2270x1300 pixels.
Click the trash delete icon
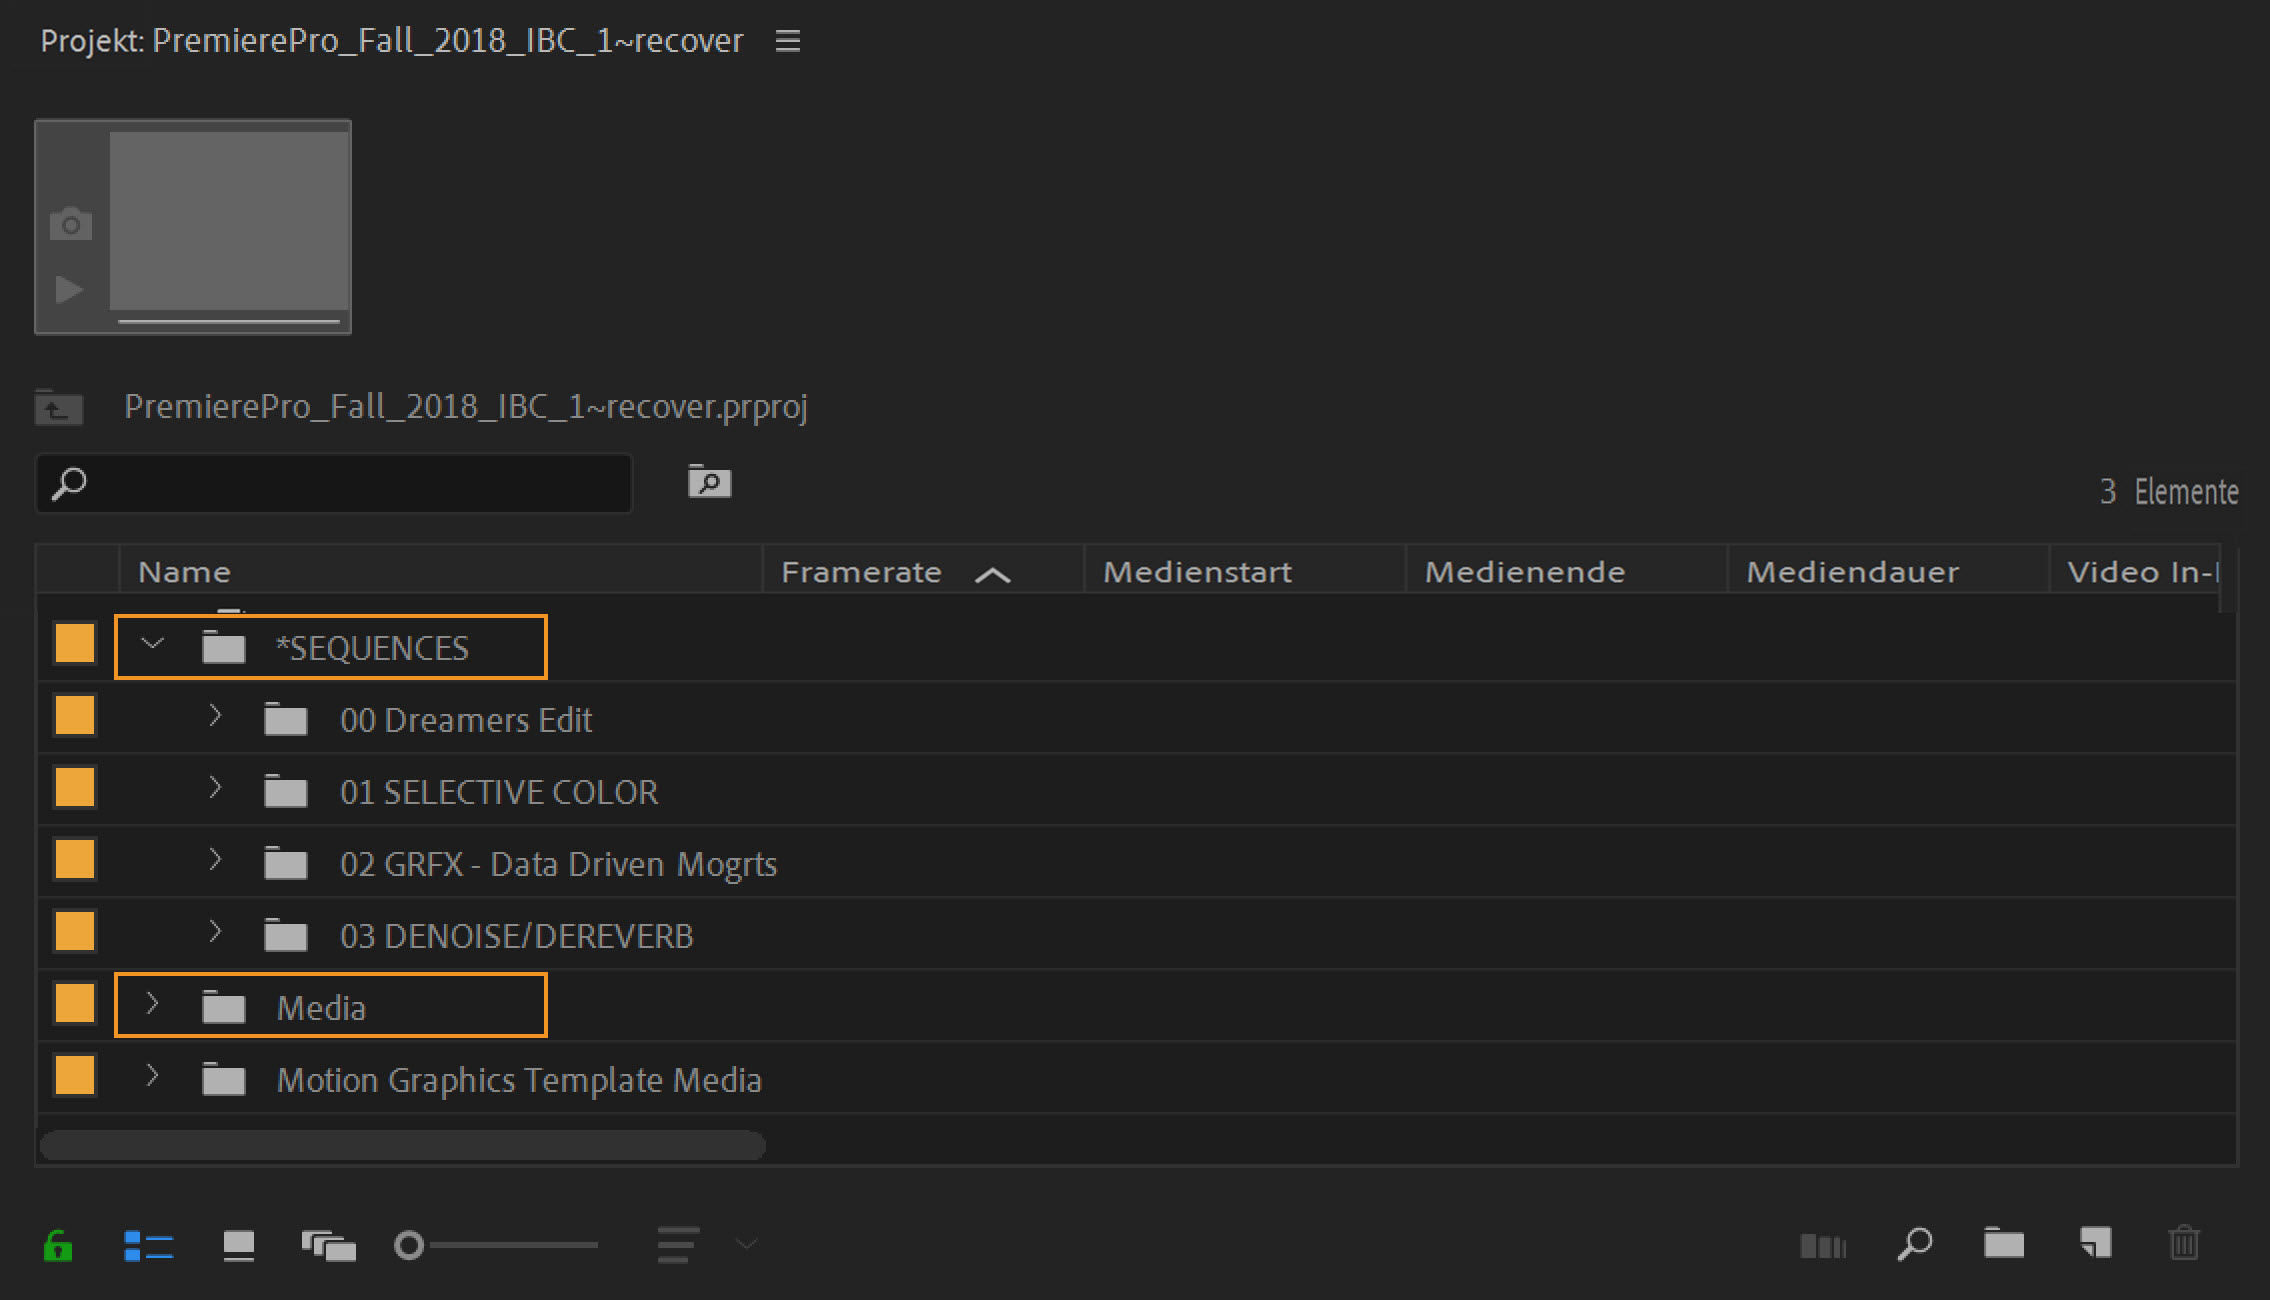click(x=2184, y=1243)
